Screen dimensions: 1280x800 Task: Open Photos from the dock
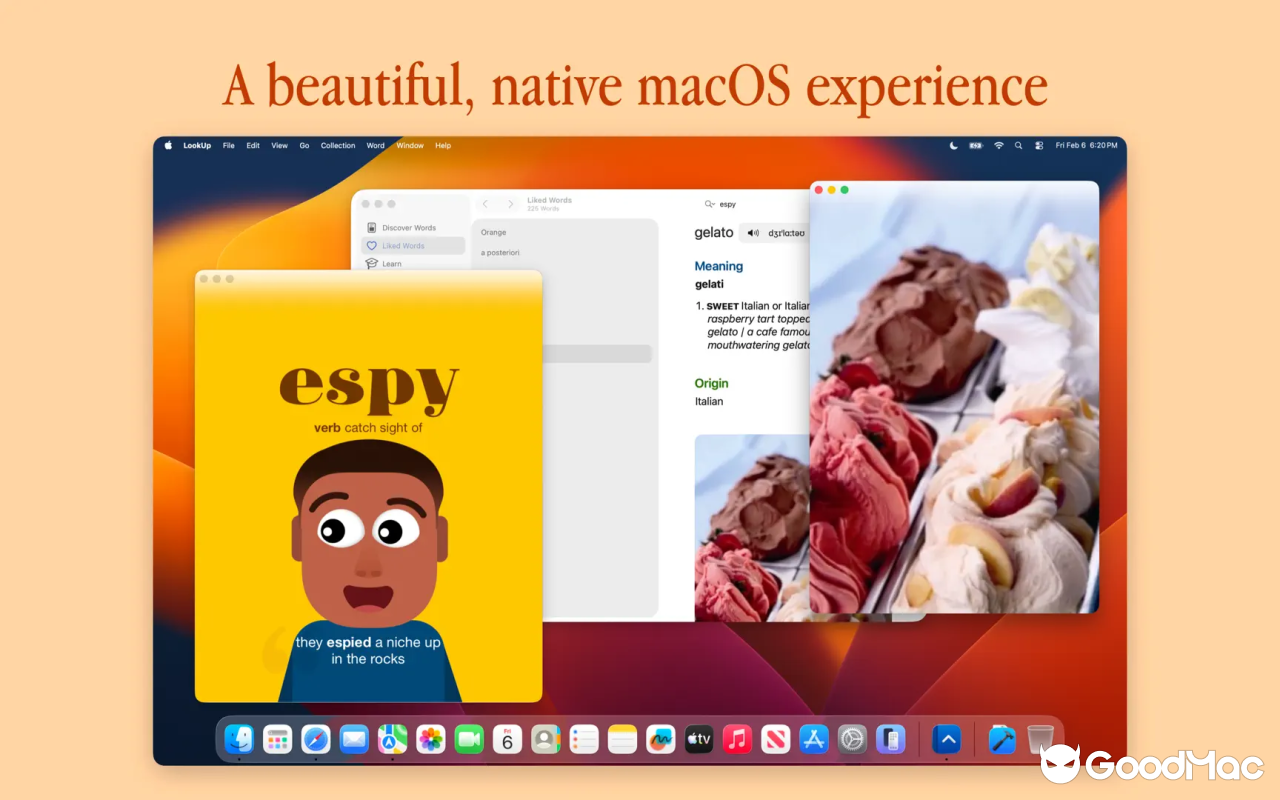(x=431, y=739)
